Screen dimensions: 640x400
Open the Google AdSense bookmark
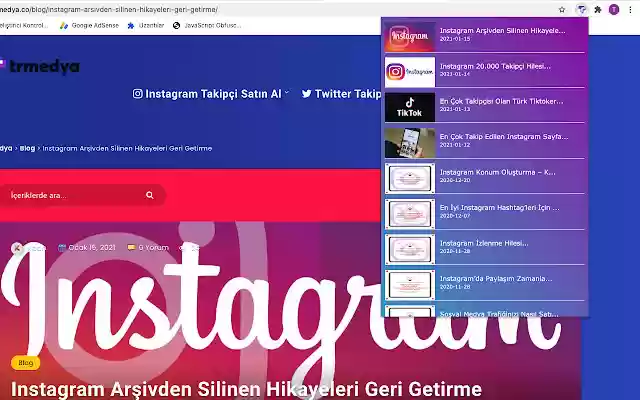point(89,25)
